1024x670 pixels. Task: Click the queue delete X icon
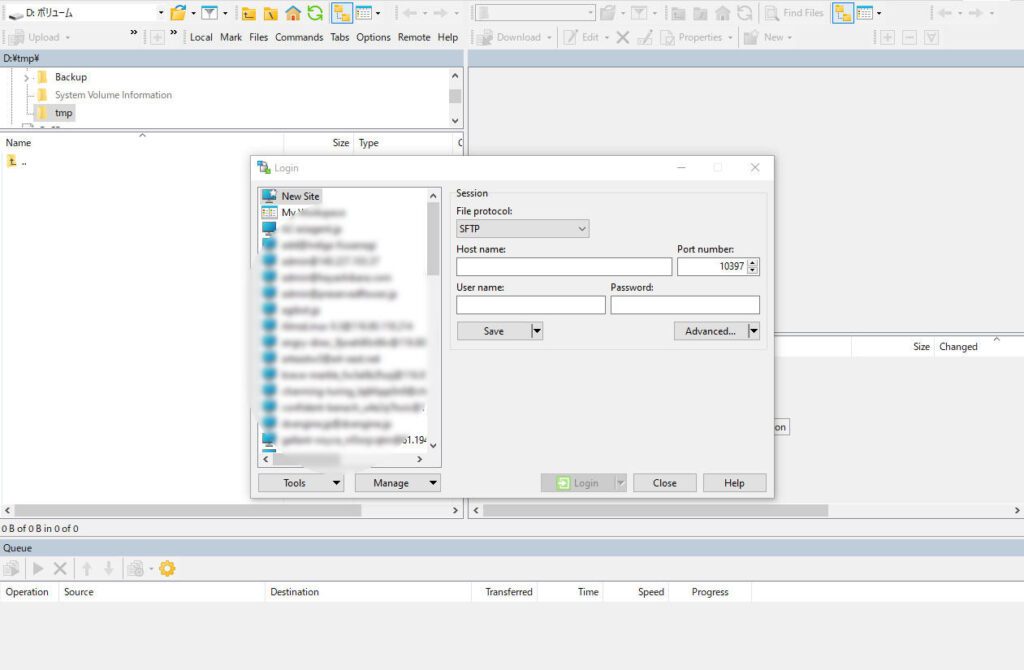[60, 569]
